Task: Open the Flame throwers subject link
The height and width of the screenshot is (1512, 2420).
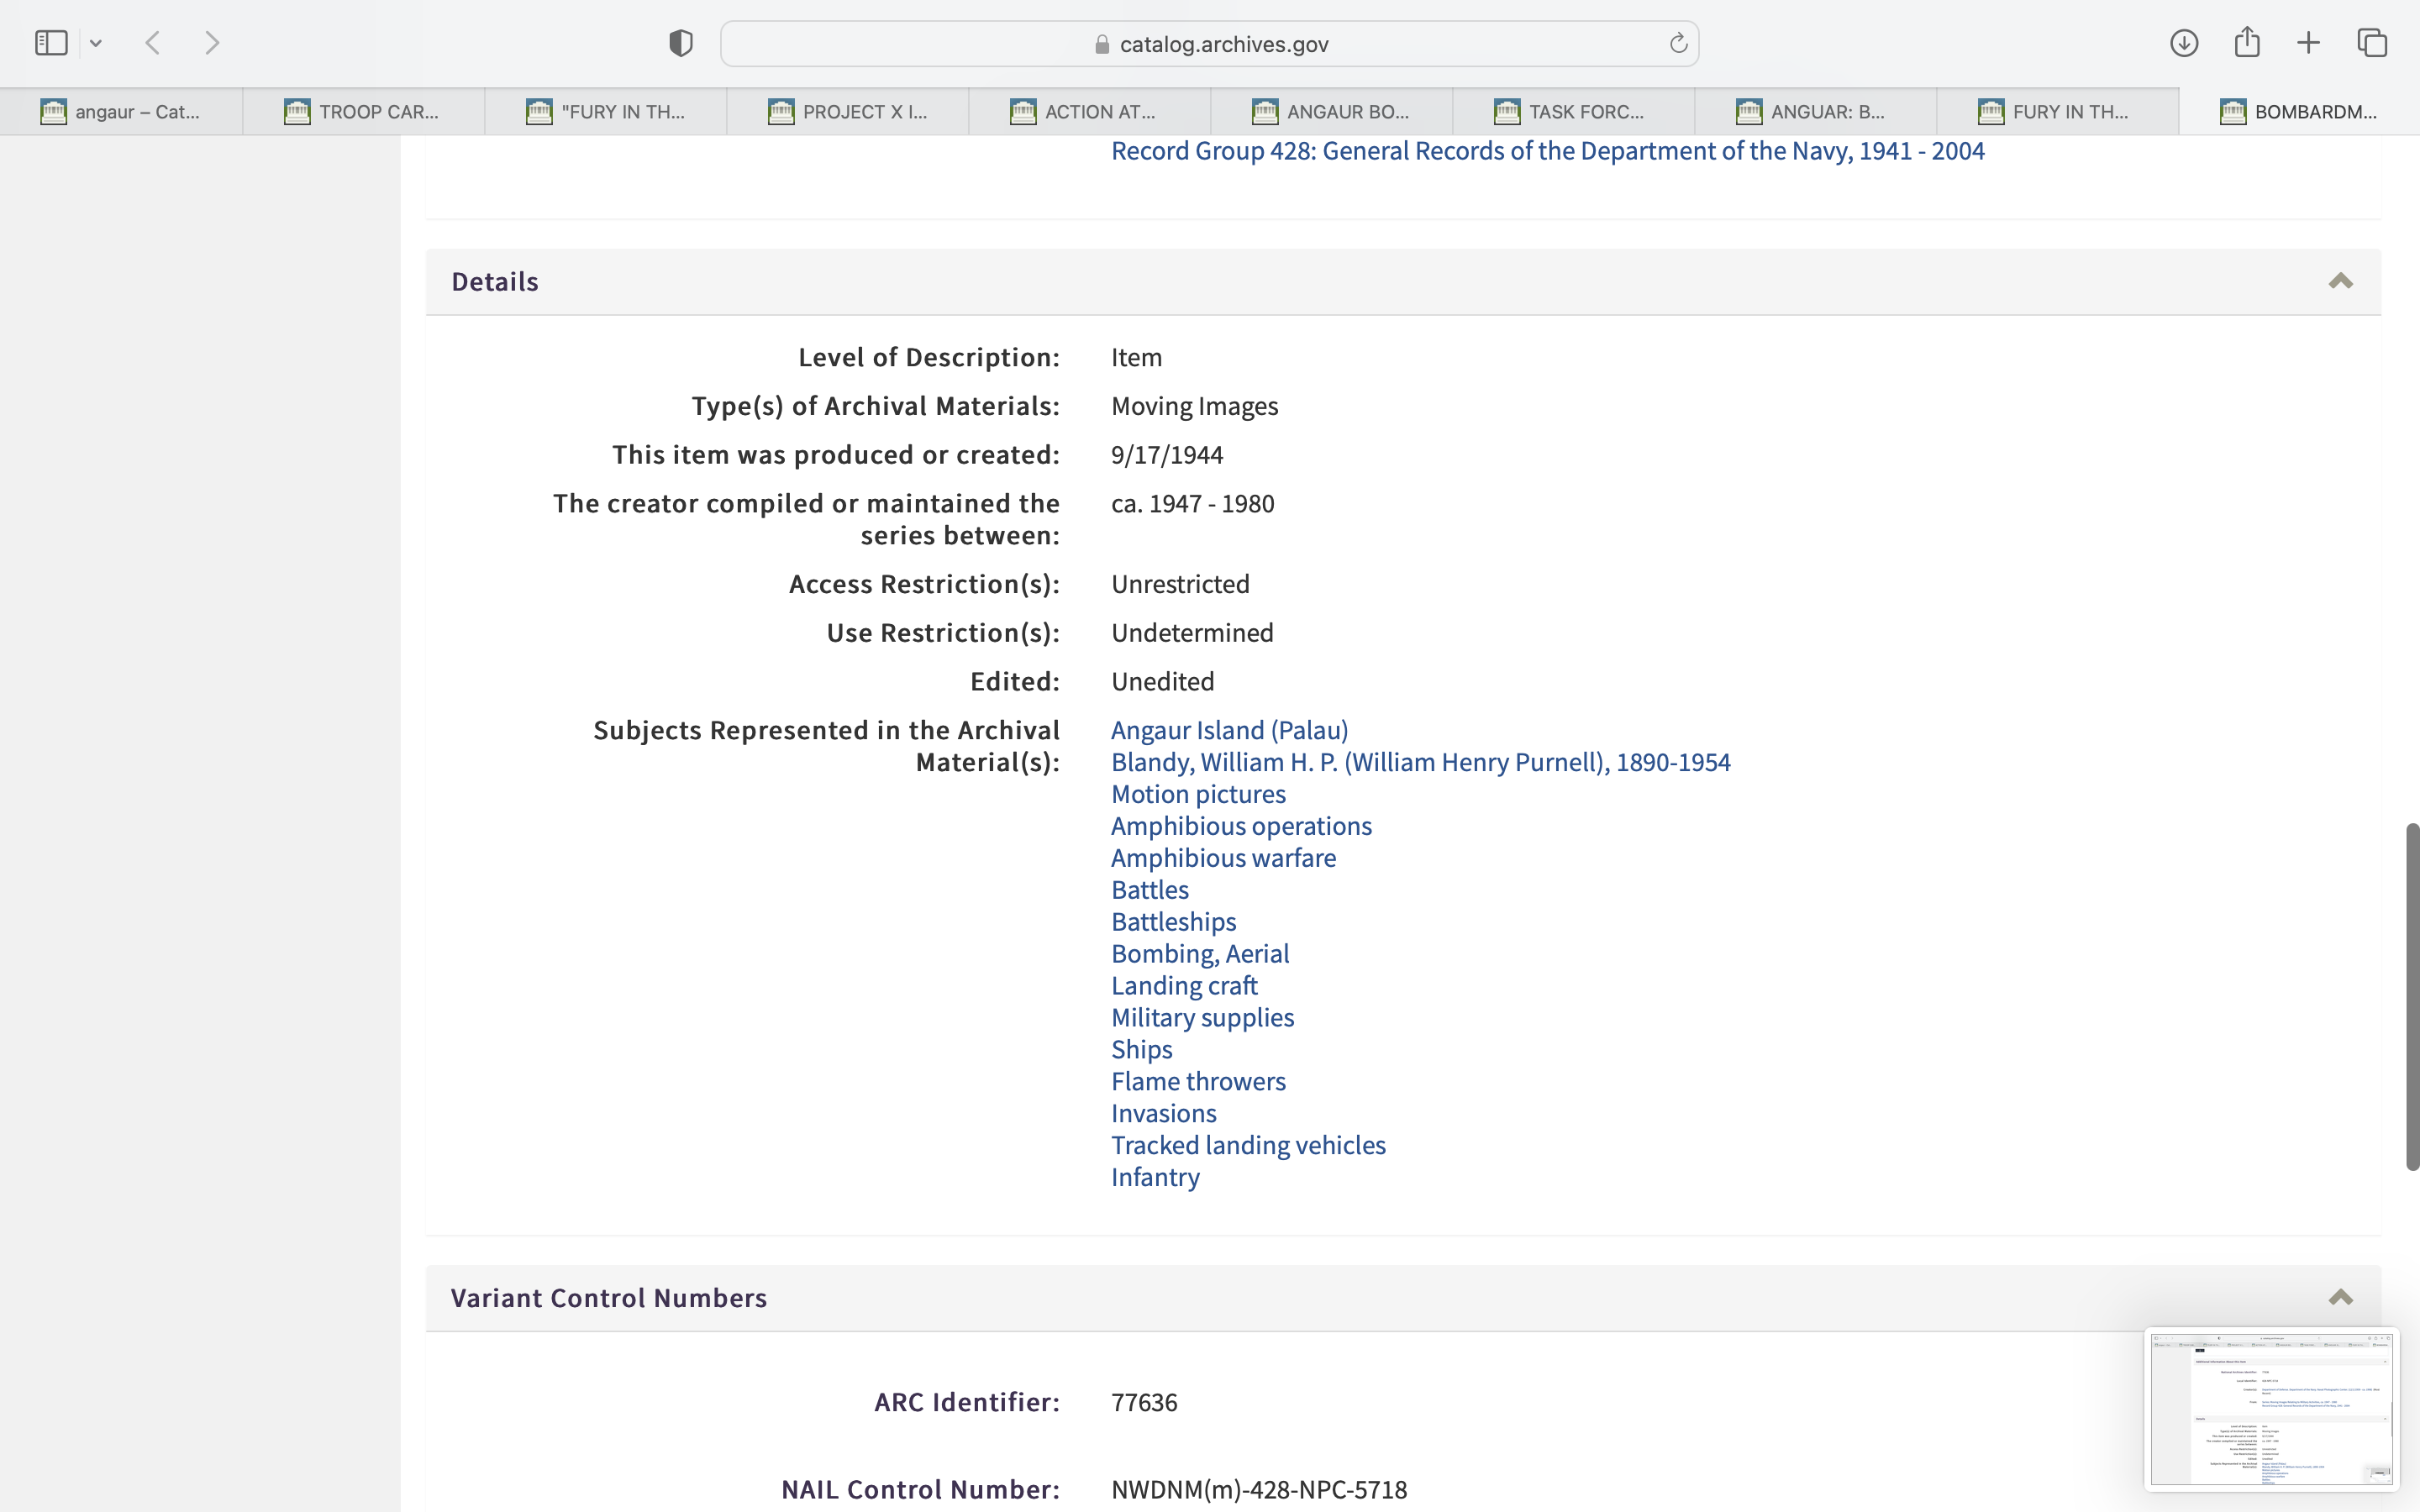Action: pyautogui.click(x=1198, y=1081)
